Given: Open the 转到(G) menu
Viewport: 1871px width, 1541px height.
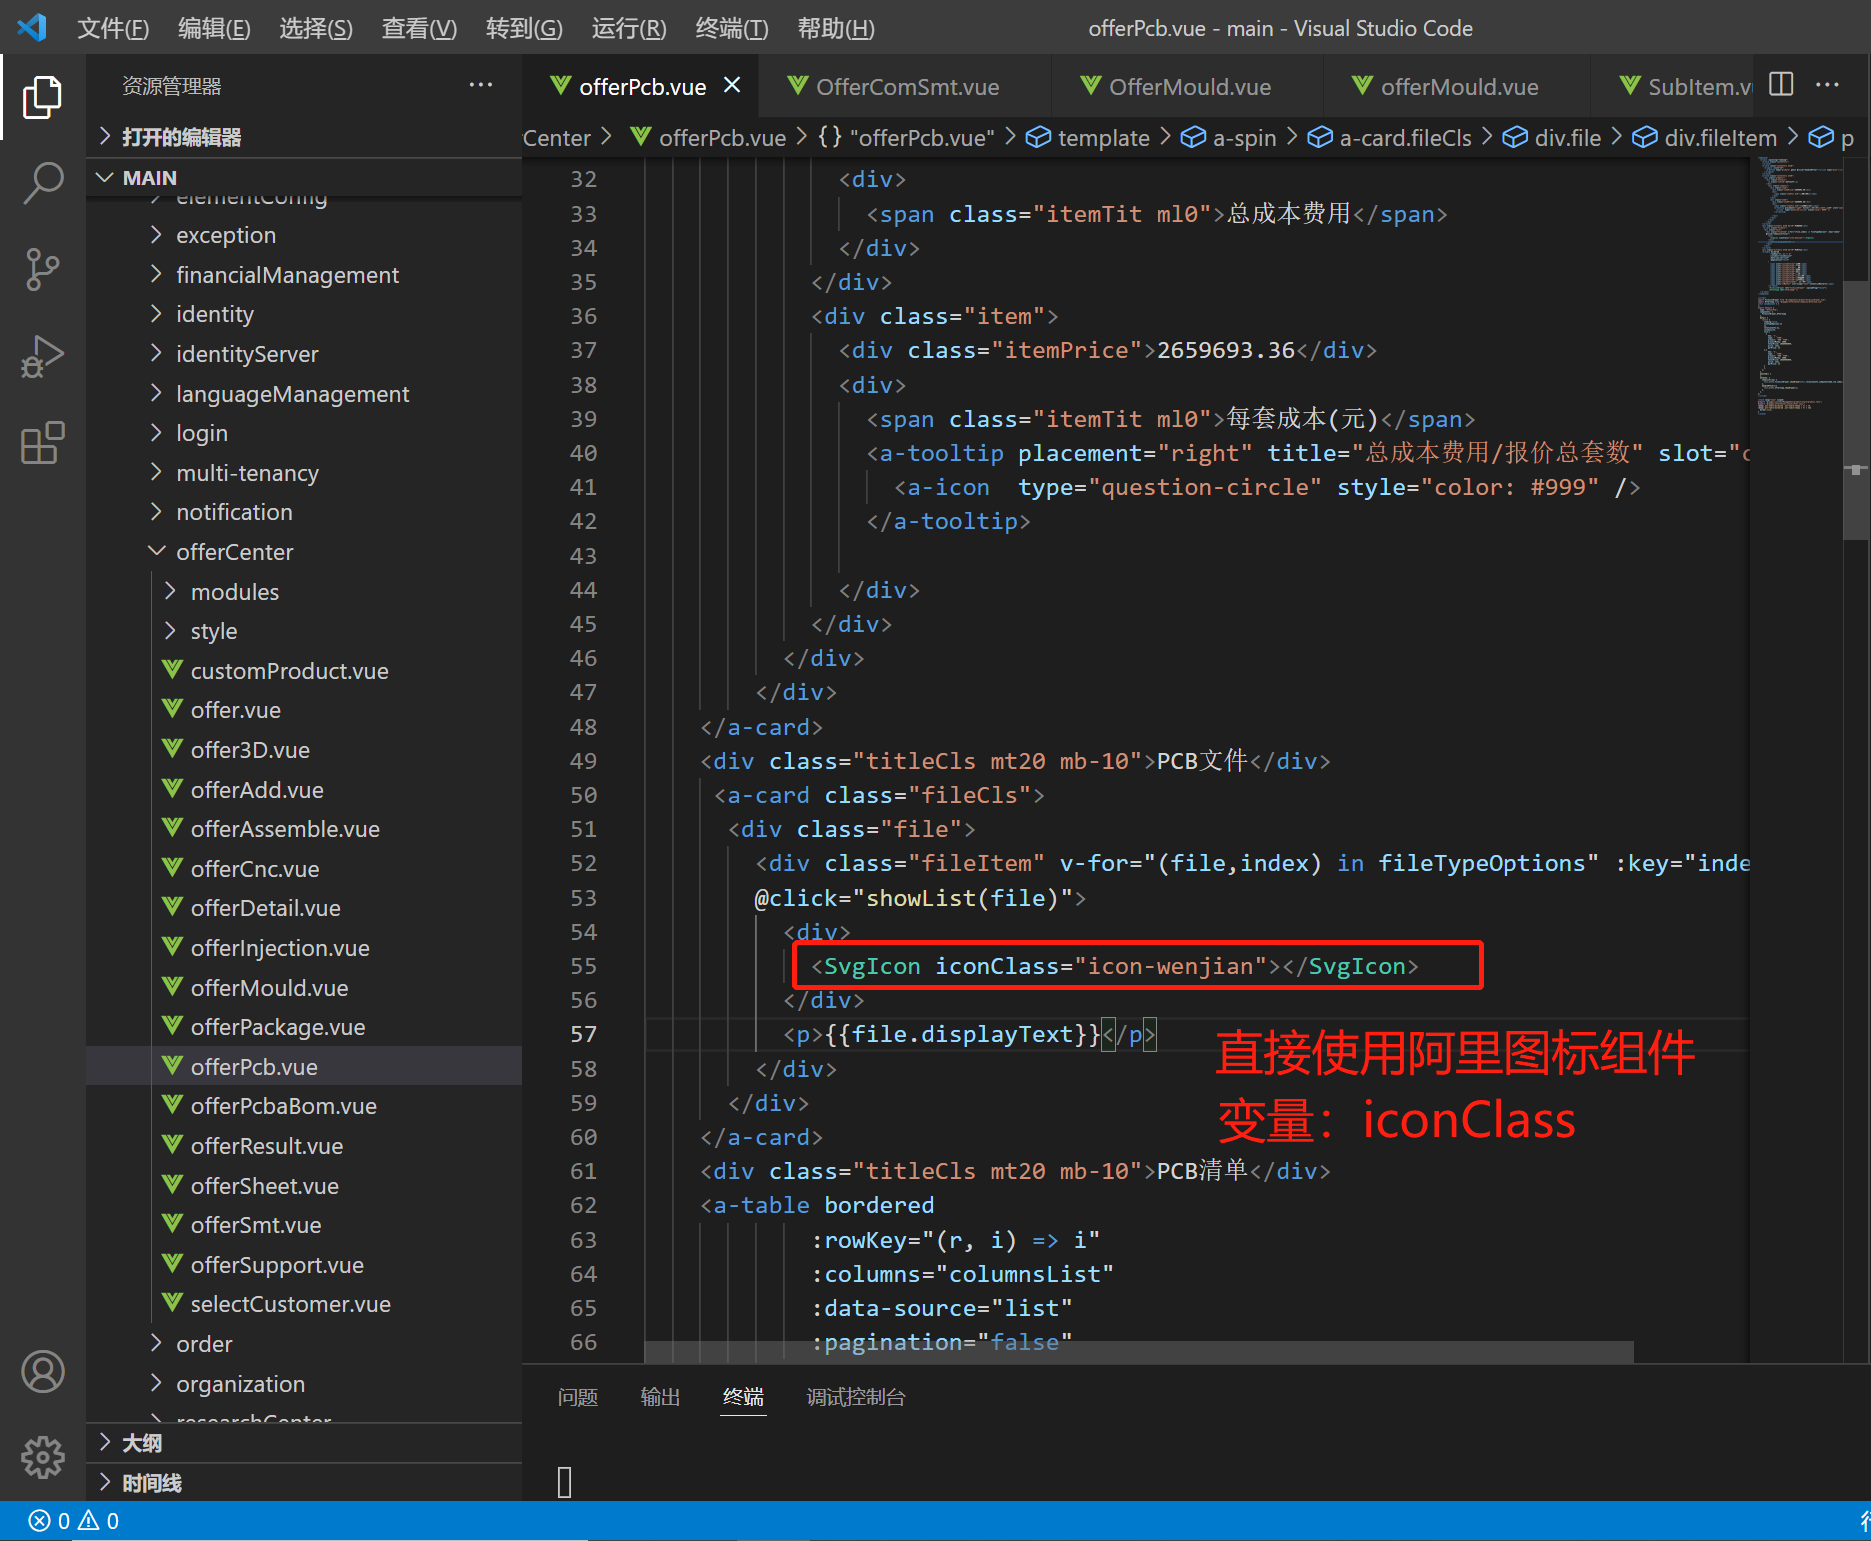Looking at the screenshot, I should [x=524, y=28].
